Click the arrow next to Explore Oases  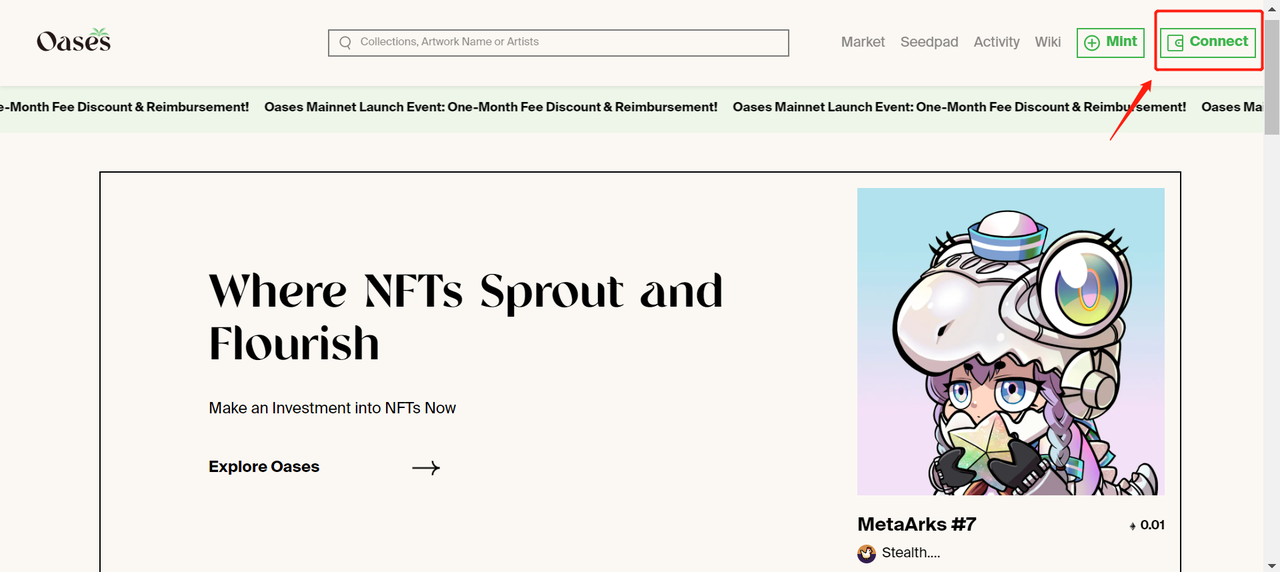[426, 467]
